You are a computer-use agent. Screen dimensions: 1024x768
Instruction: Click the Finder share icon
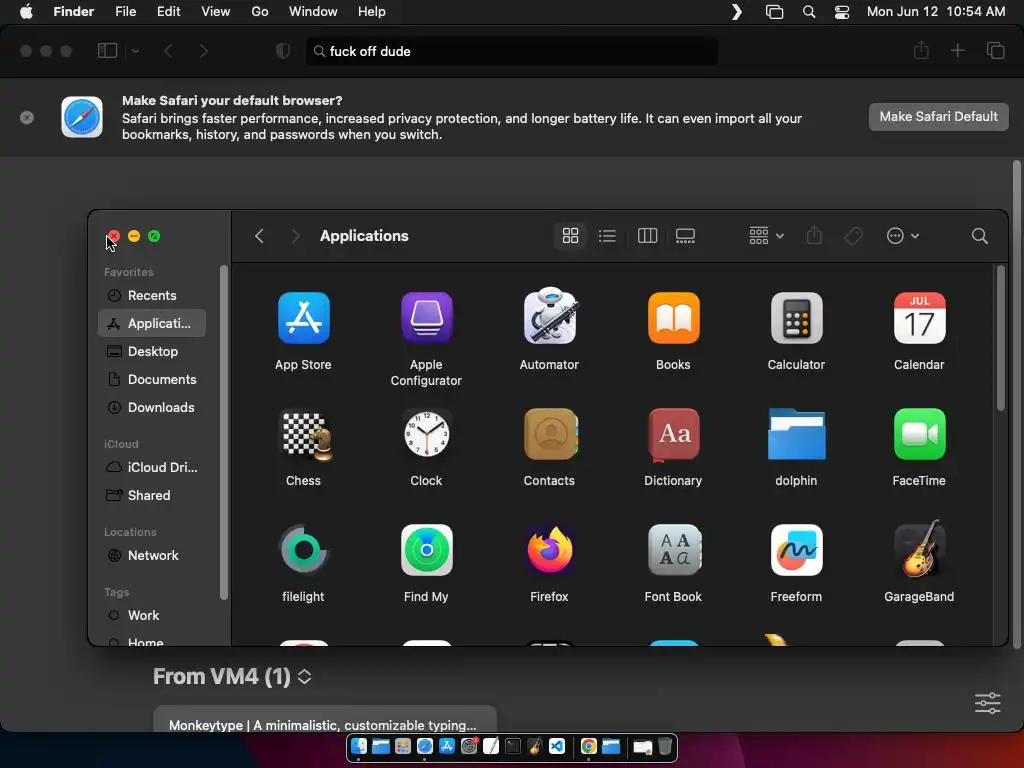tap(814, 235)
